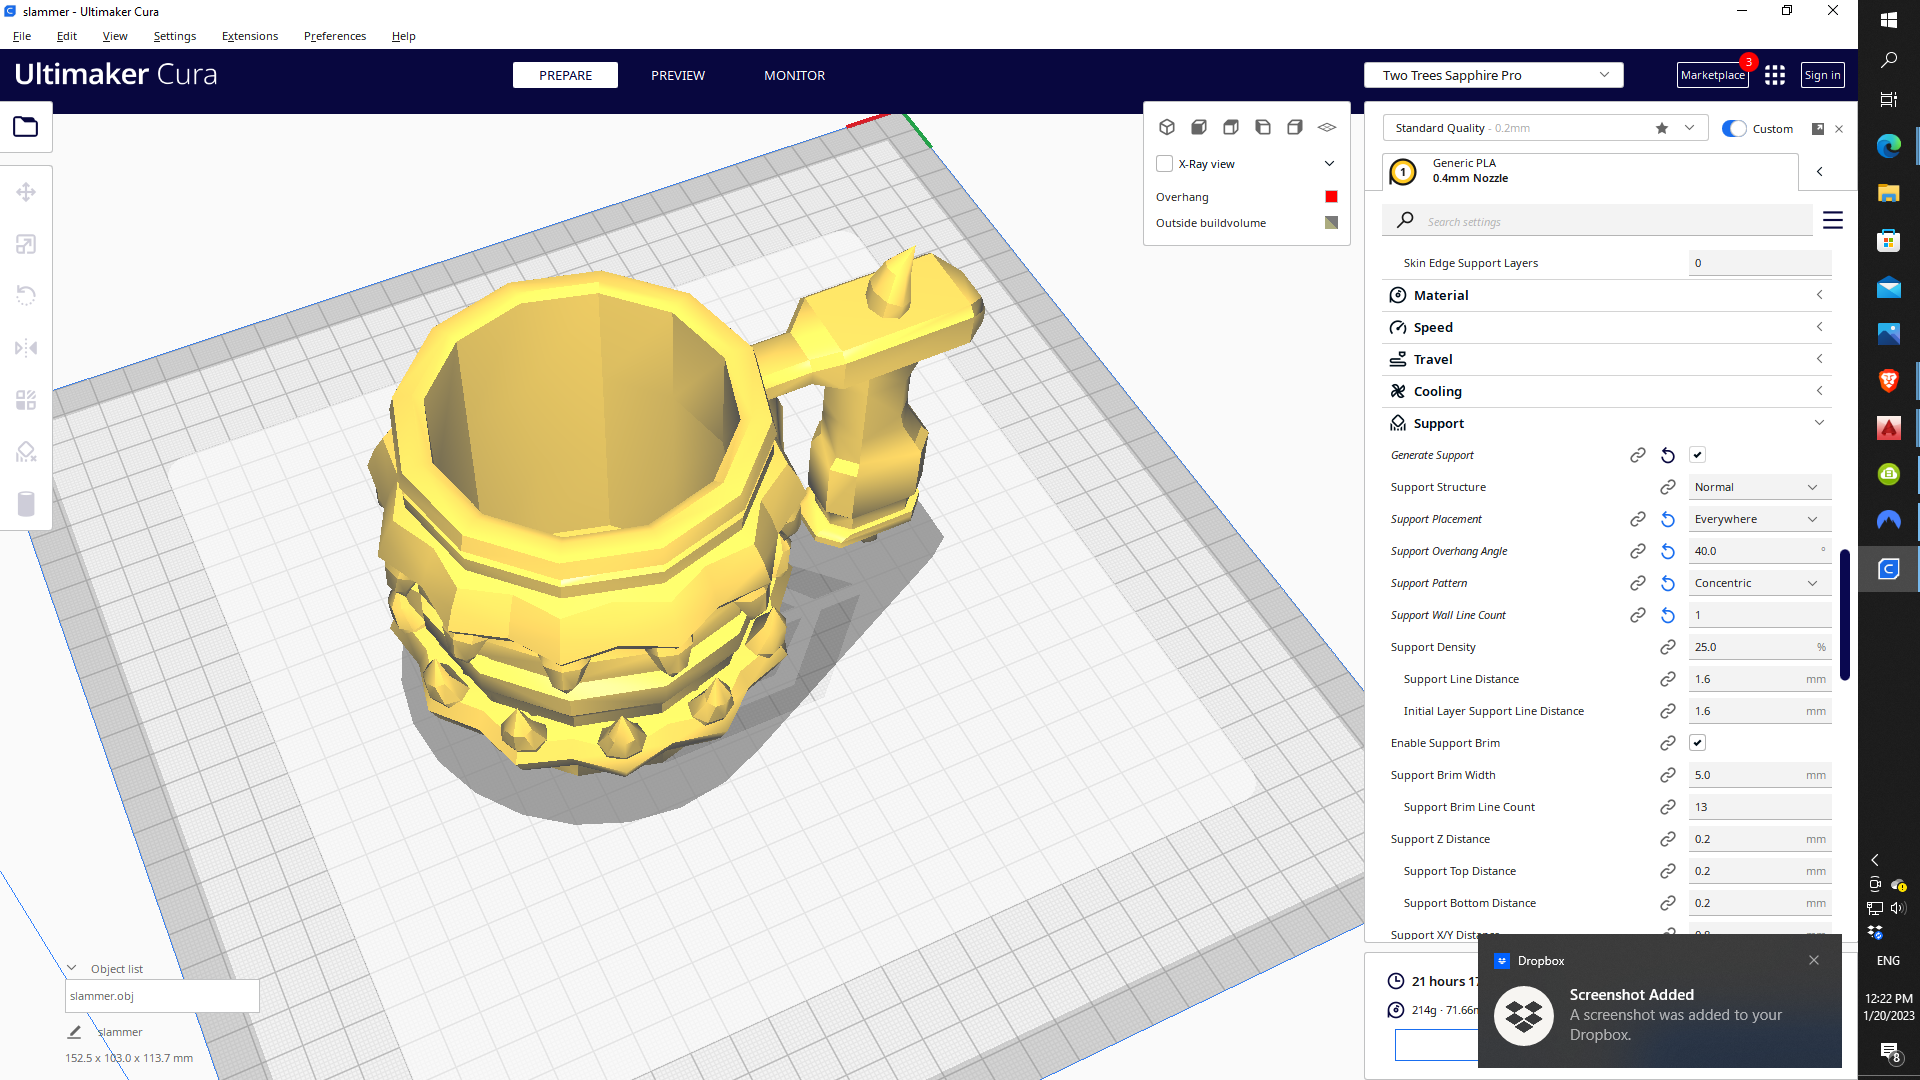
Task: Switch to the PREVIEW stage tab
Action: pyautogui.click(x=678, y=75)
